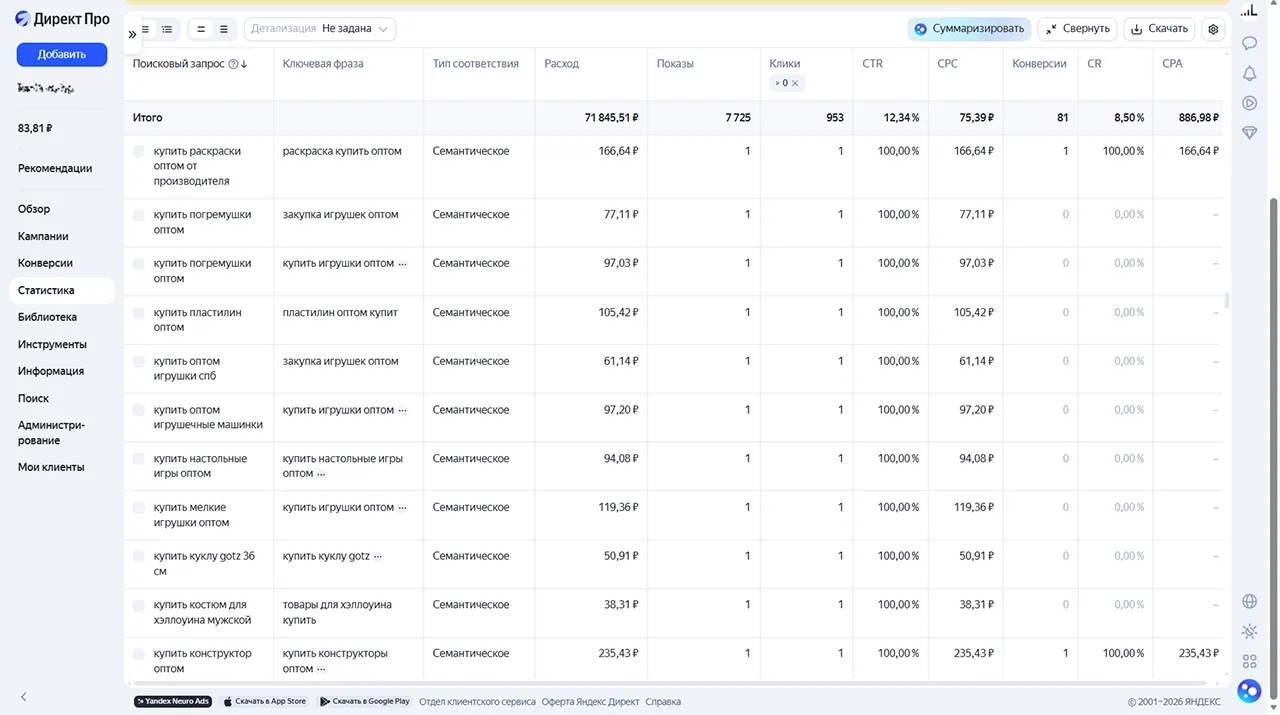The height and width of the screenshot is (715, 1280).
Task: Click the Конверсии column header
Action: click(x=1039, y=64)
